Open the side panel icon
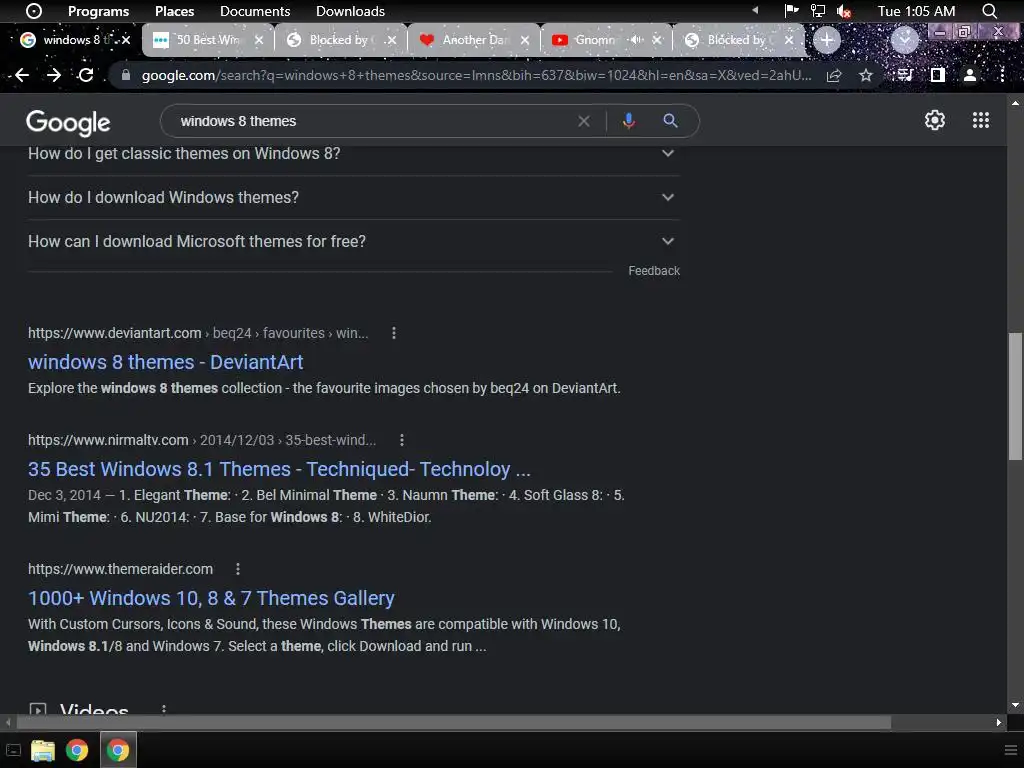This screenshot has width=1024, height=768. pyautogui.click(x=938, y=75)
